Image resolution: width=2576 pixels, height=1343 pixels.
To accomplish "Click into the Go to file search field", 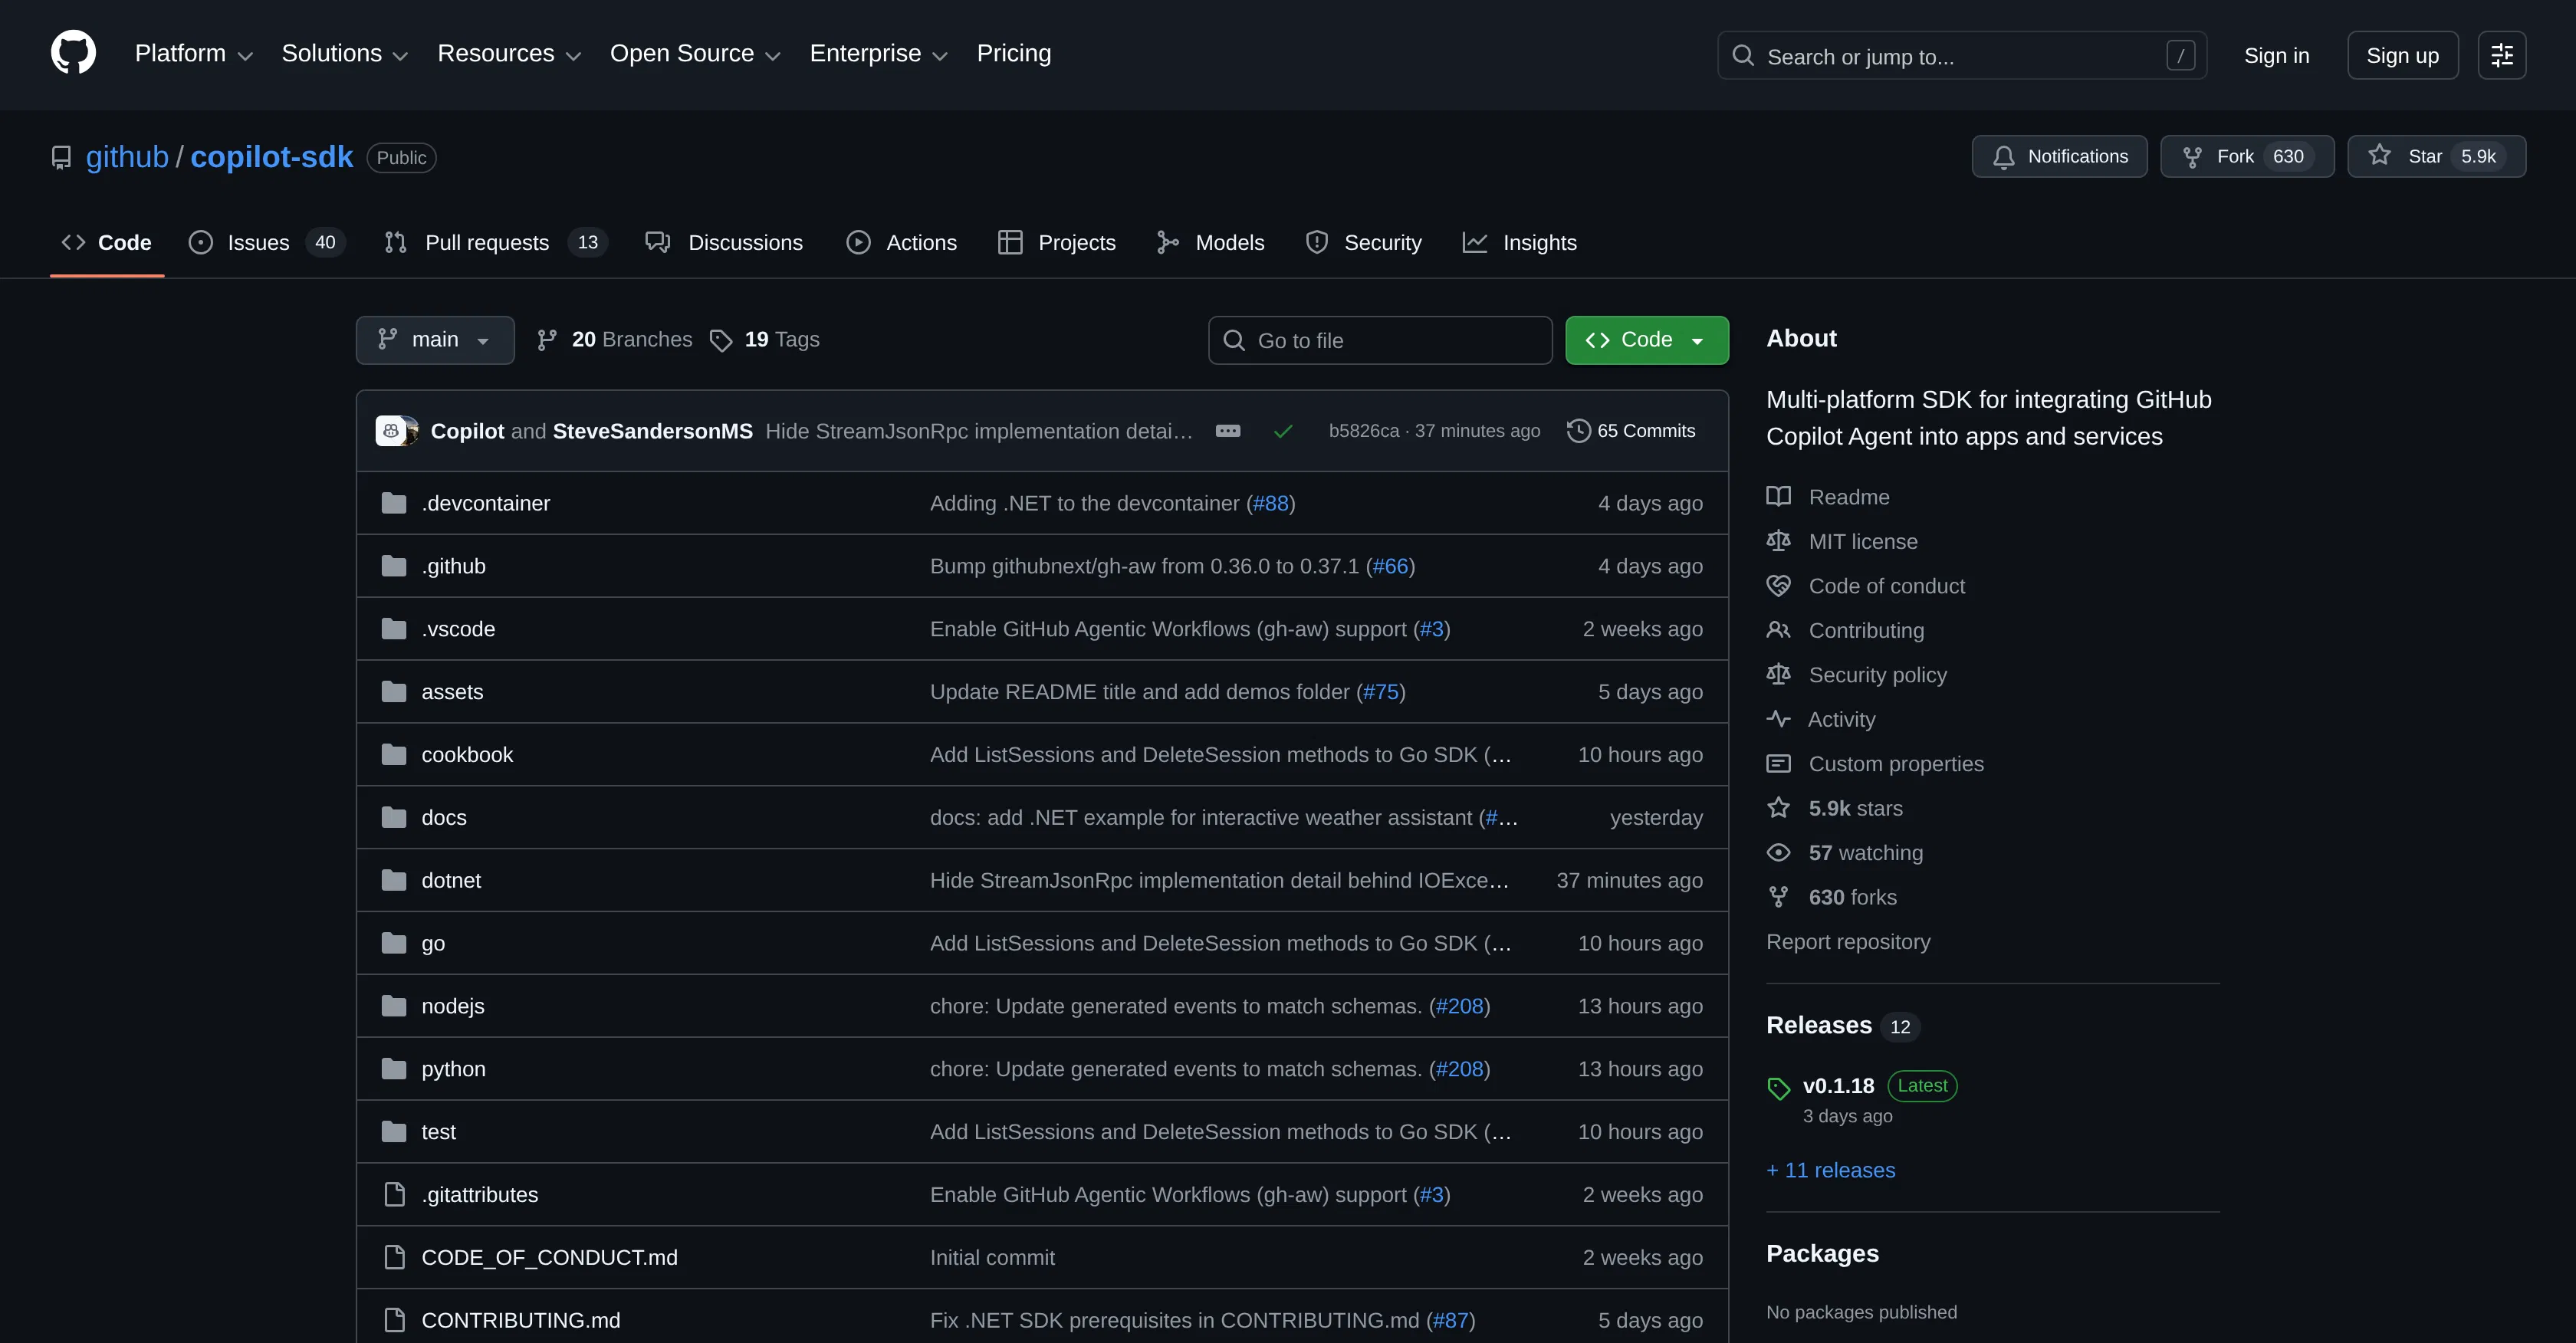I will pyautogui.click(x=1380, y=340).
